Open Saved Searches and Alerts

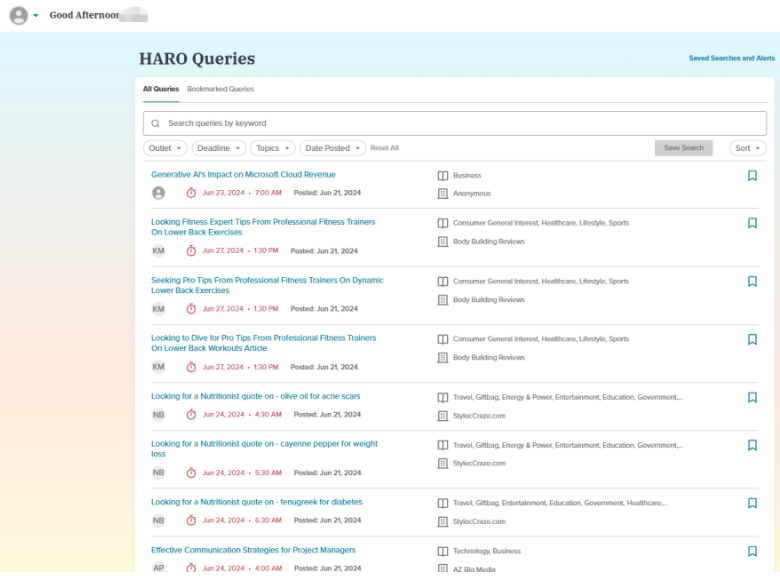732,58
